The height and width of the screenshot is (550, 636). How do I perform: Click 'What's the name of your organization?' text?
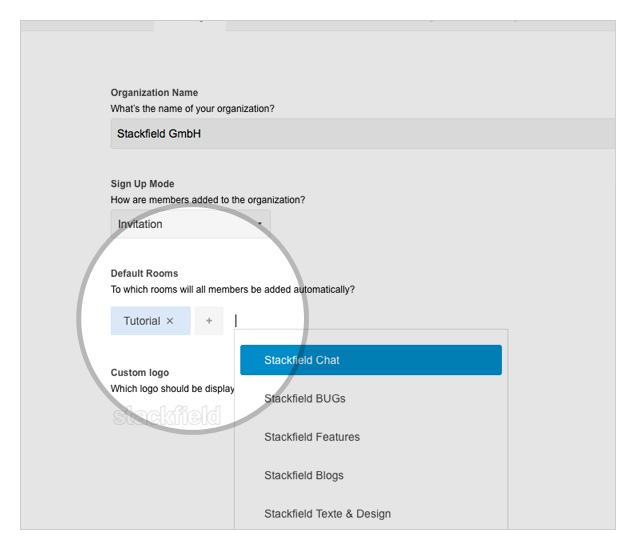click(192, 109)
